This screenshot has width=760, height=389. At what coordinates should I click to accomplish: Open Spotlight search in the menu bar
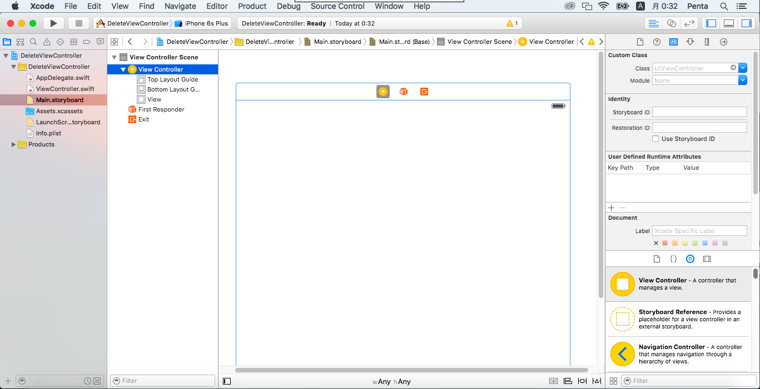tap(724, 6)
